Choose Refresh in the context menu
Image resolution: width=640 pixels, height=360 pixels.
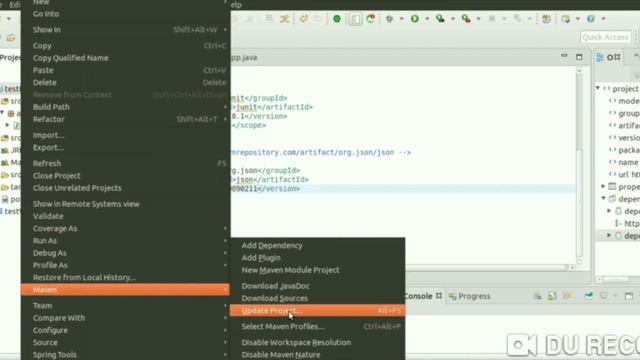coord(125,163)
